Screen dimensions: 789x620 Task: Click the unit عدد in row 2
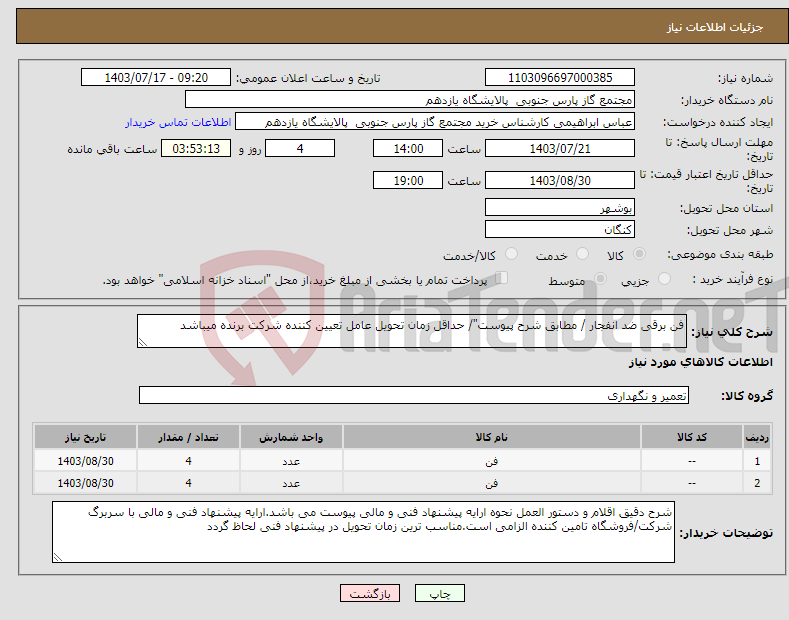coord(291,483)
